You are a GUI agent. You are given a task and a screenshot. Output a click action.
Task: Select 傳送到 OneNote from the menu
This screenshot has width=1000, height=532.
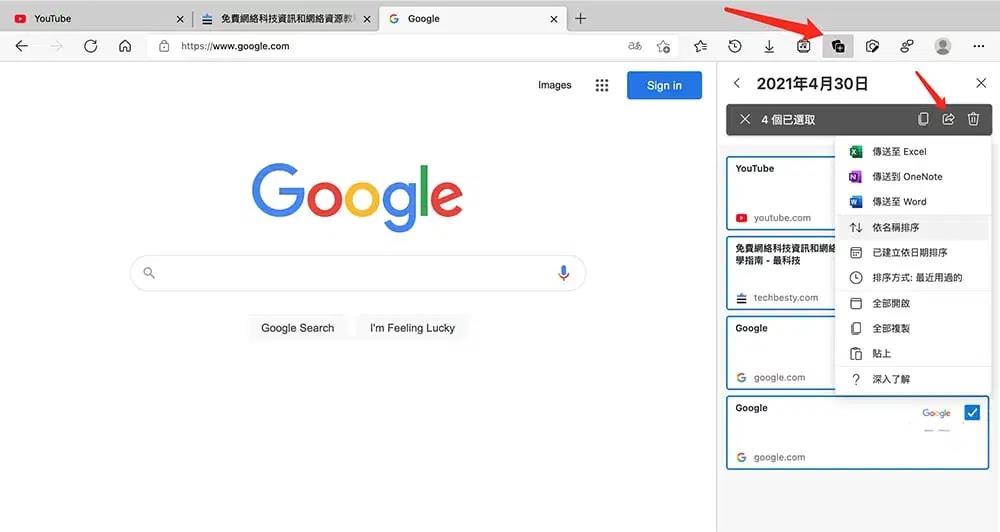click(913, 177)
